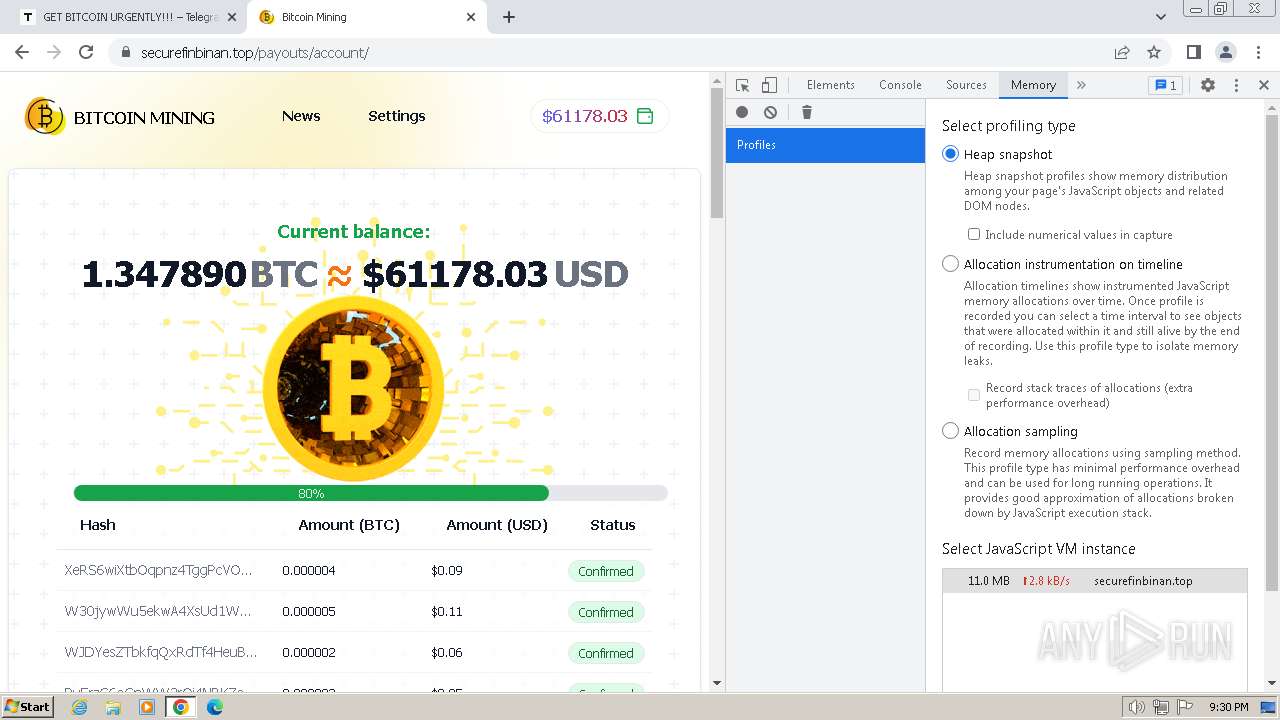
Task: Select Heap snapshot profiling type
Action: point(950,154)
